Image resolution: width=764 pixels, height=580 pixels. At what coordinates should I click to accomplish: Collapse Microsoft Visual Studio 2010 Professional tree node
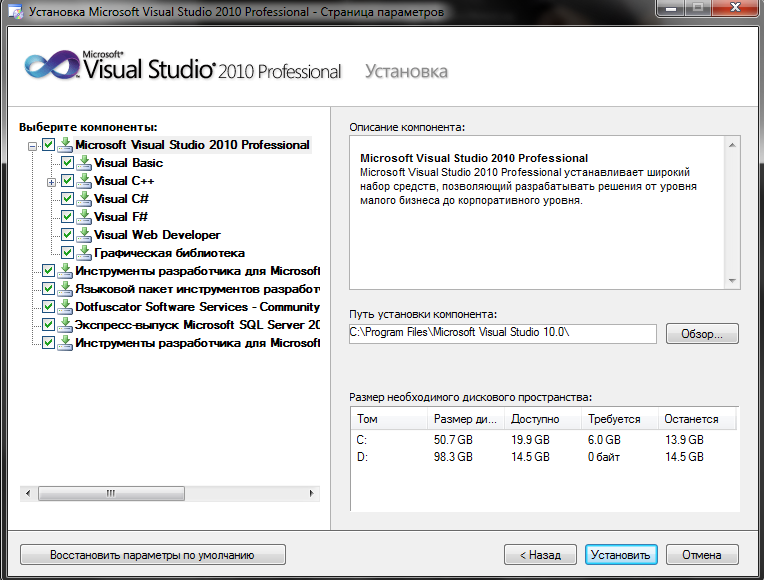(x=32, y=146)
